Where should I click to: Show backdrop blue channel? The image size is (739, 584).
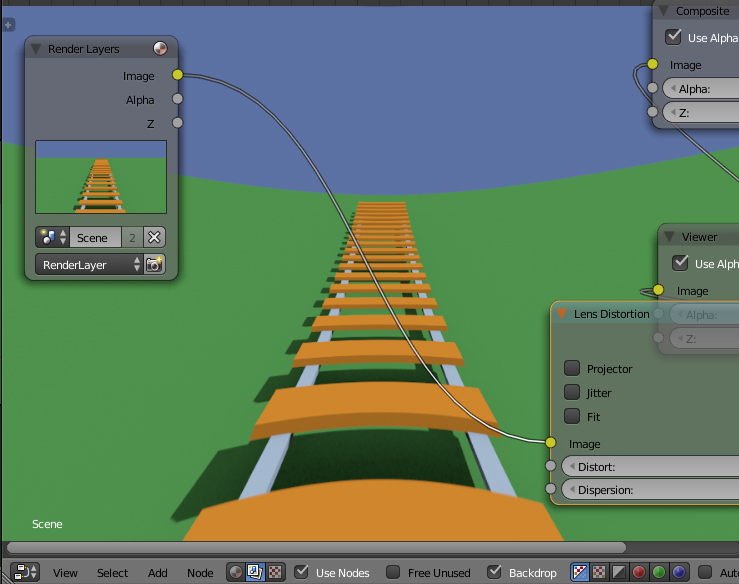[679, 572]
